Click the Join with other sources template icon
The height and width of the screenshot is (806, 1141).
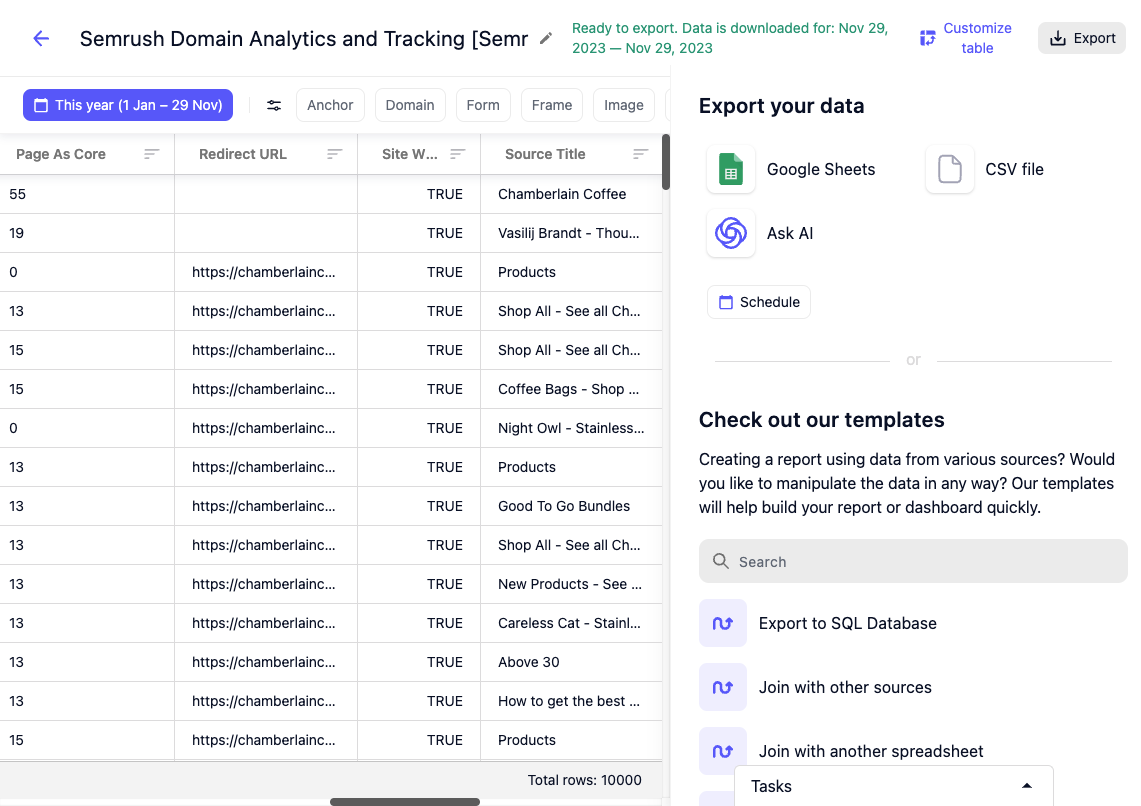click(722, 687)
